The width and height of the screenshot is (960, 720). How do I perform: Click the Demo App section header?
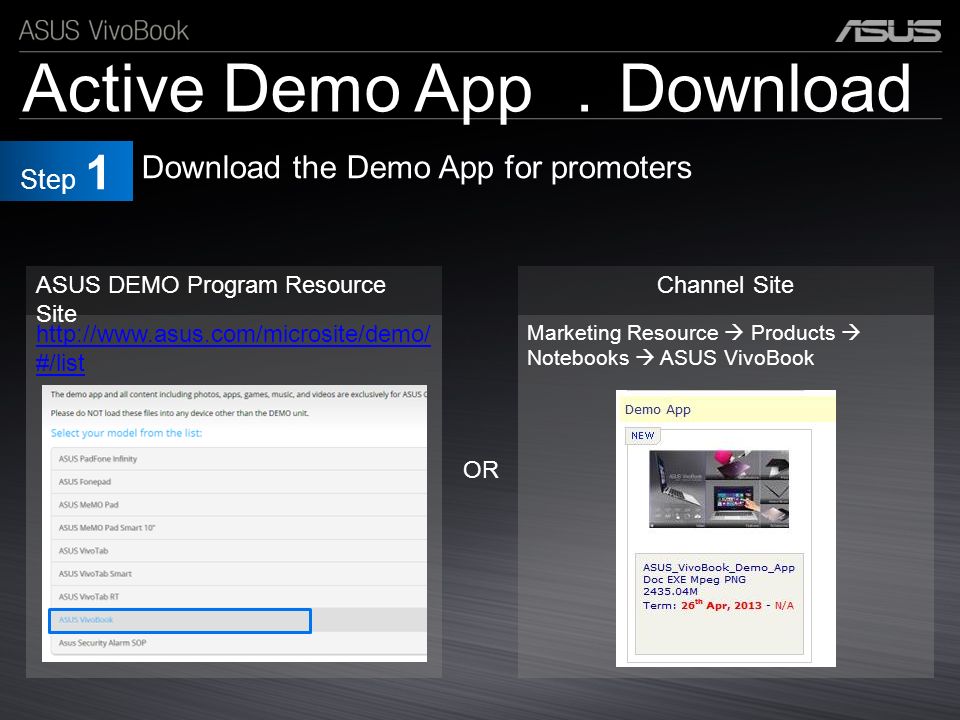pyautogui.click(x=726, y=409)
